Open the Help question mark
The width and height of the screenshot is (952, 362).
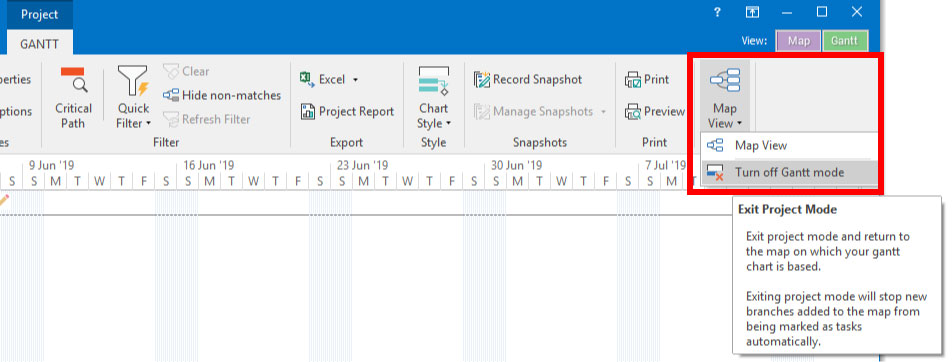(717, 12)
